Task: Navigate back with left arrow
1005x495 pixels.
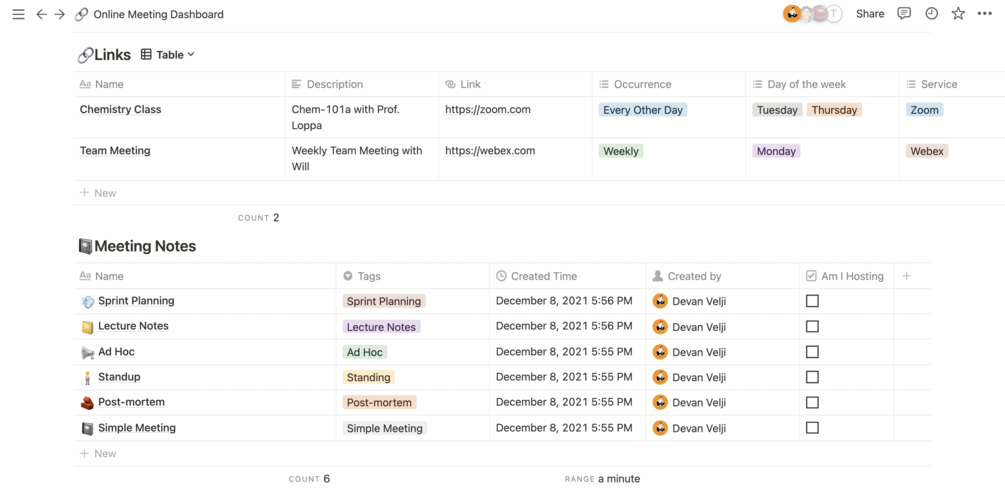Action: [41, 14]
